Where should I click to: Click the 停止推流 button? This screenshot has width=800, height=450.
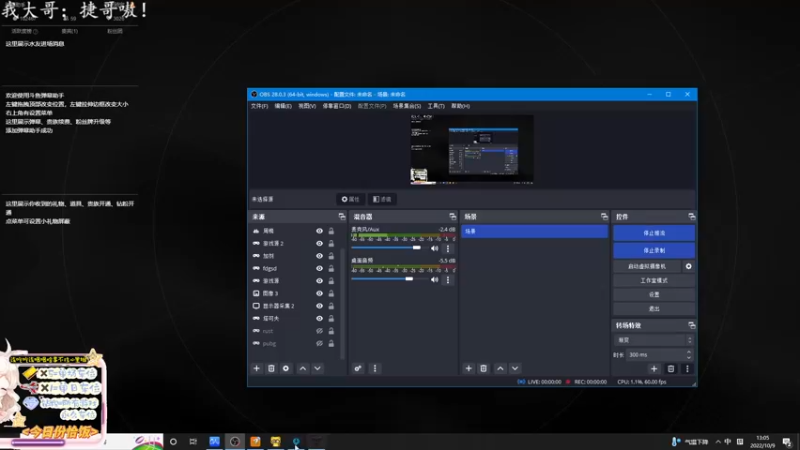(654, 233)
